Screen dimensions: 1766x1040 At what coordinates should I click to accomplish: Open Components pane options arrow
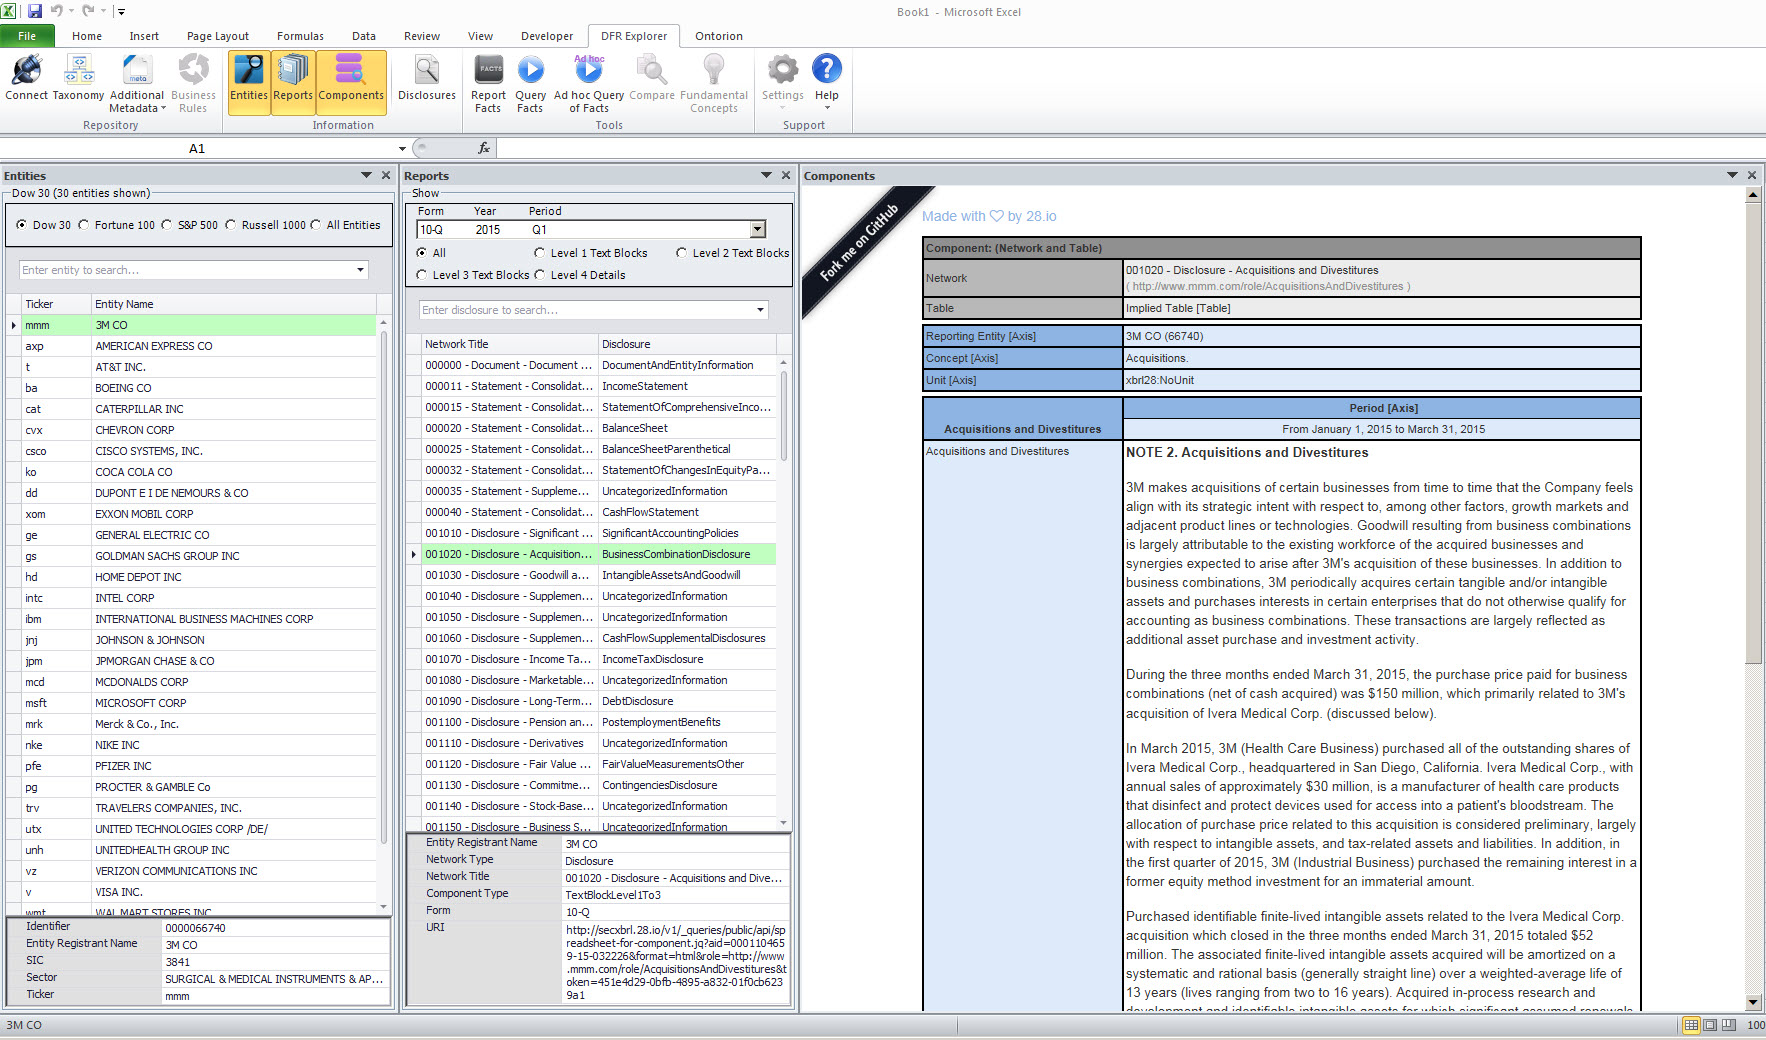(1732, 175)
